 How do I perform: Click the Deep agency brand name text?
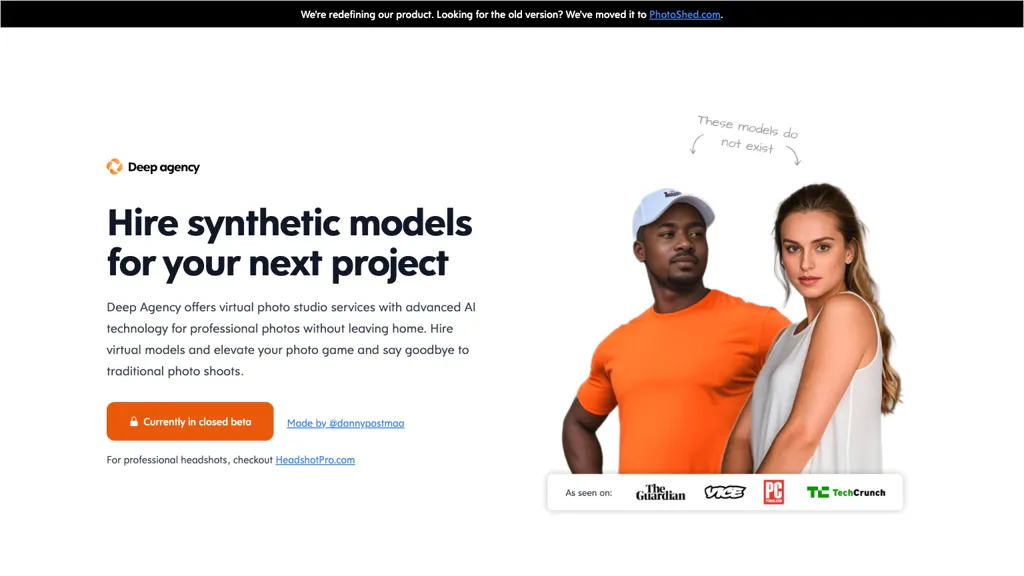point(163,167)
